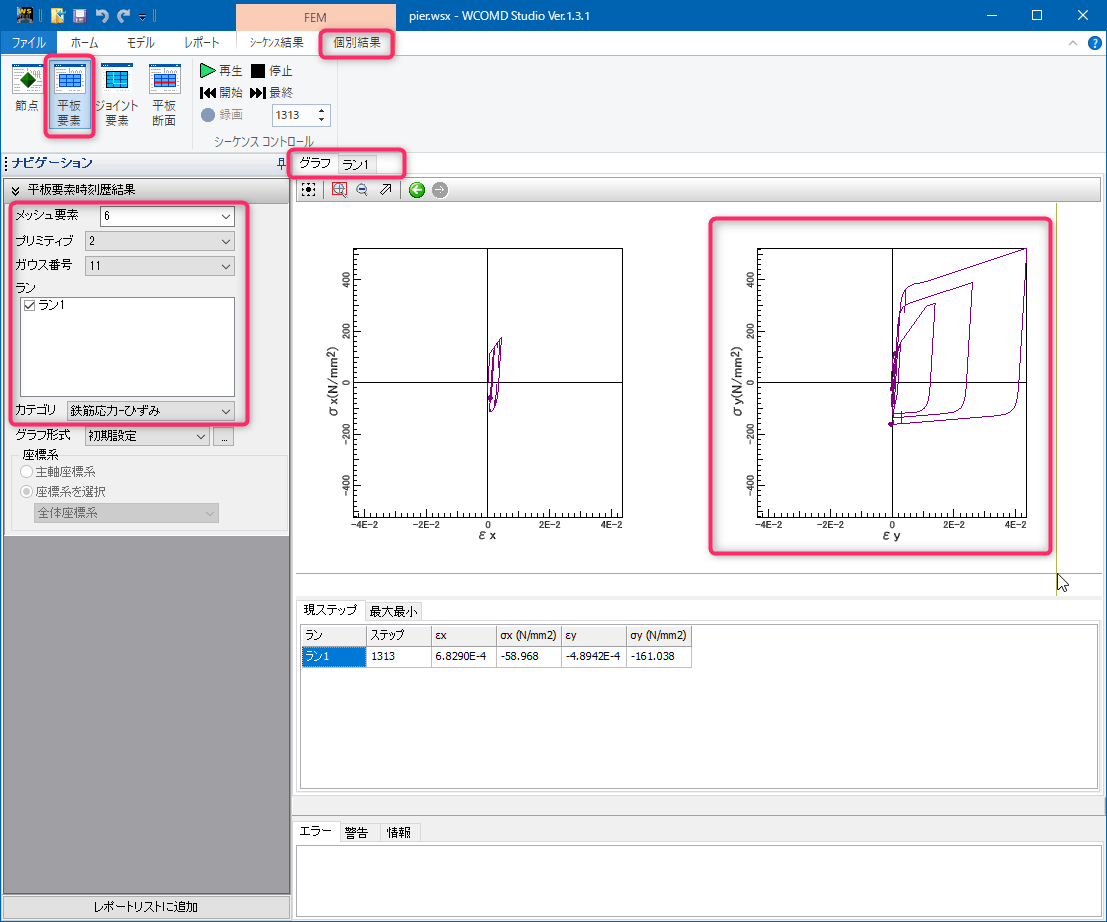Select the 現ステップ tab
The height and width of the screenshot is (922, 1107).
pyautogui.click(x=330, y=610)
